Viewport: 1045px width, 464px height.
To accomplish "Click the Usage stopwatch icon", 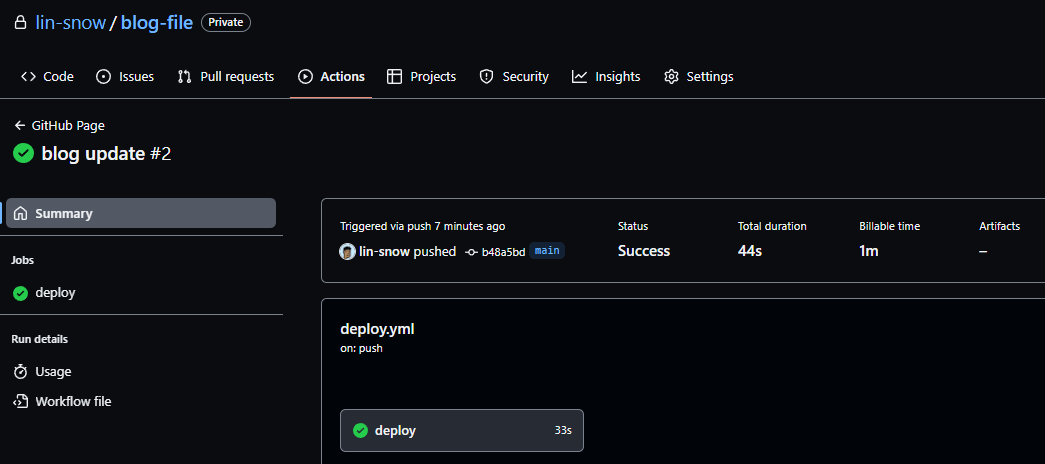I will click(21, 371).
